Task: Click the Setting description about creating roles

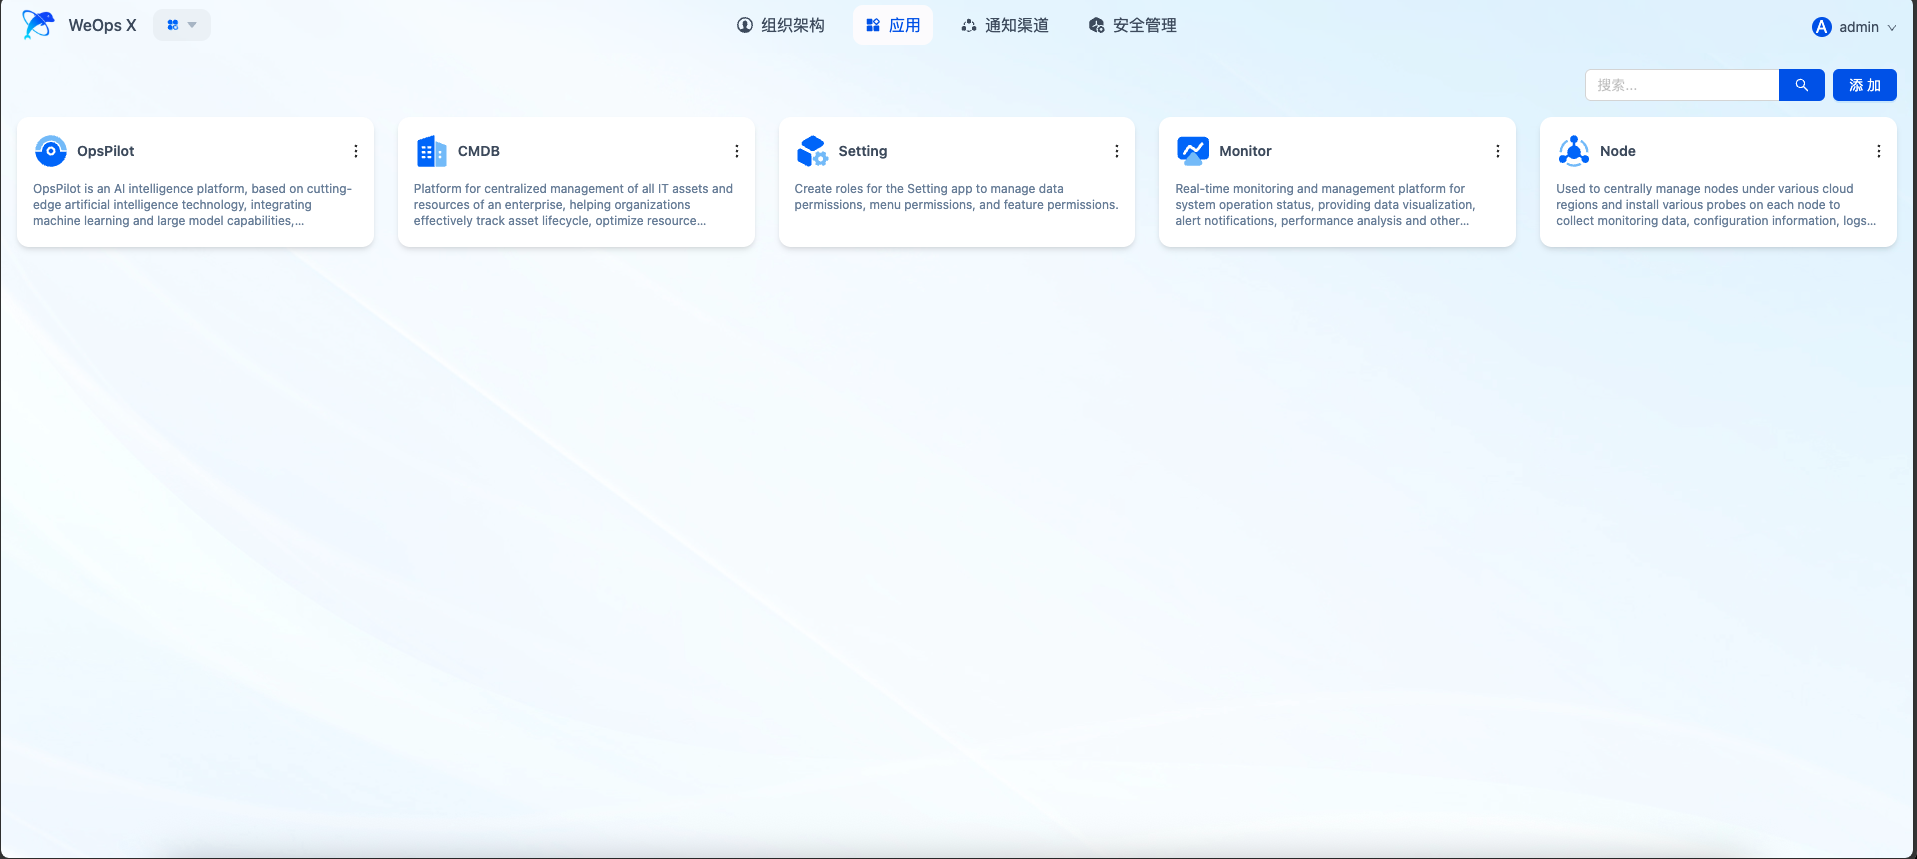Action: (956, 197)
